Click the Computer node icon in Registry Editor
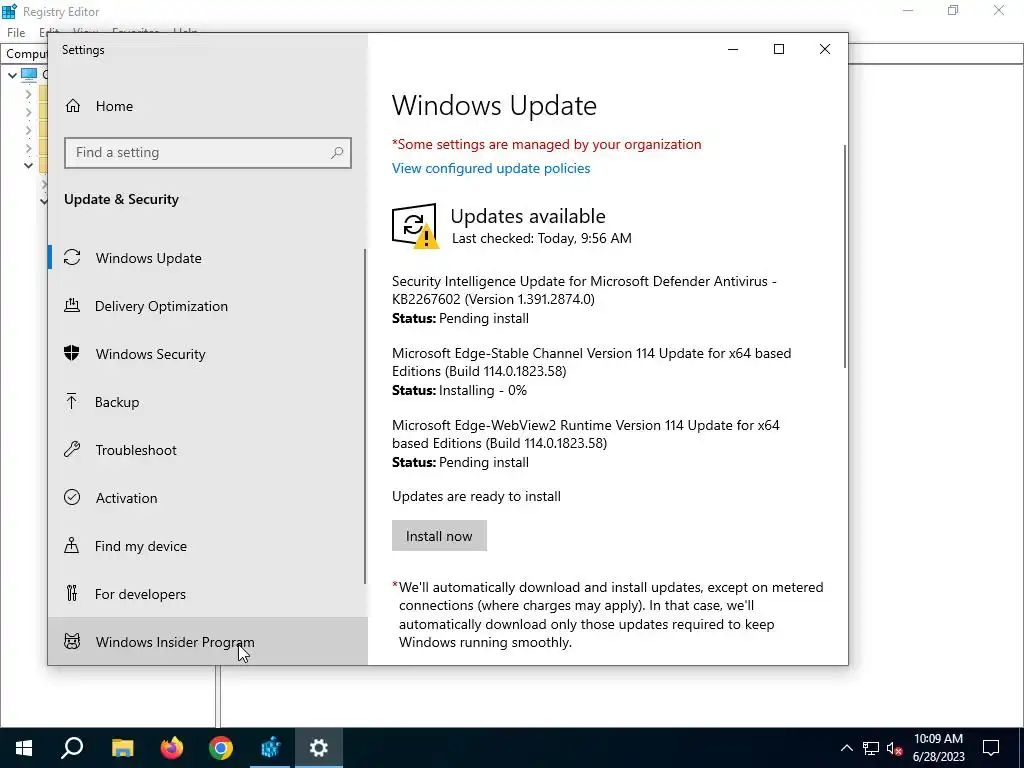The height and width of the screenshot is (768, 1024). (x=29, y=74)
